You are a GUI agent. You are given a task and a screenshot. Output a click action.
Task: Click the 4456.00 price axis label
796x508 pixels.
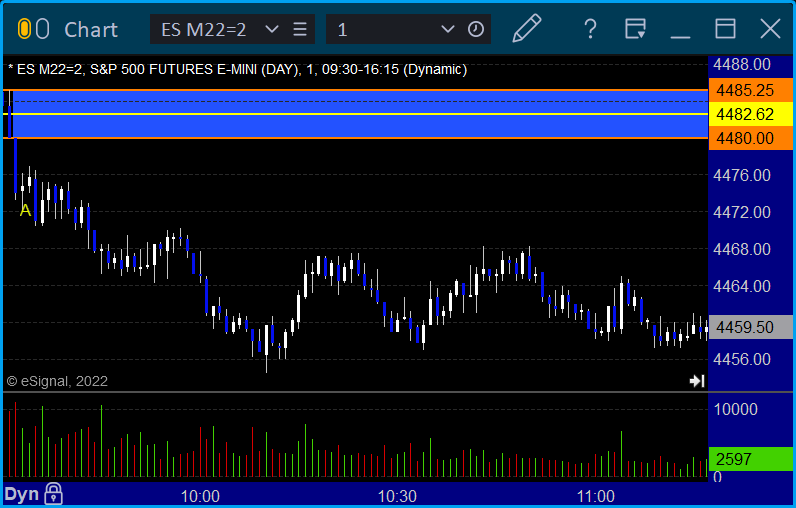click(742, 359)
